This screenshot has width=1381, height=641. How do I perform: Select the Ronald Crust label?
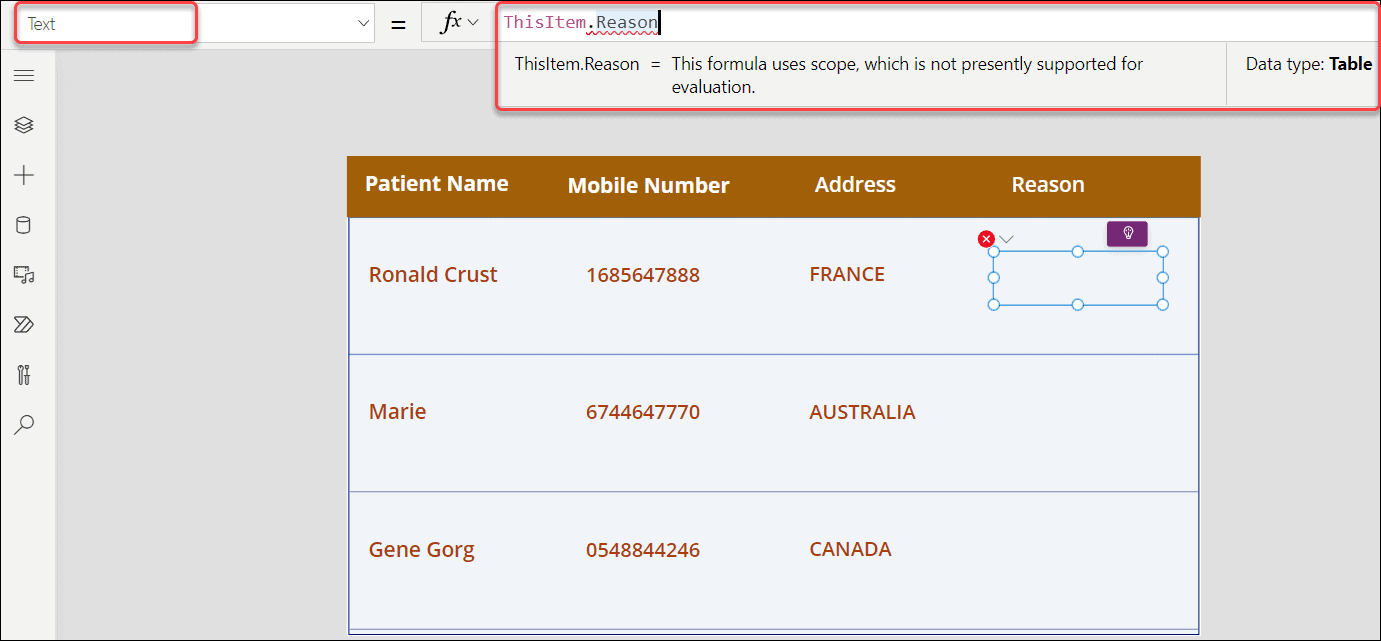(433, 275)
